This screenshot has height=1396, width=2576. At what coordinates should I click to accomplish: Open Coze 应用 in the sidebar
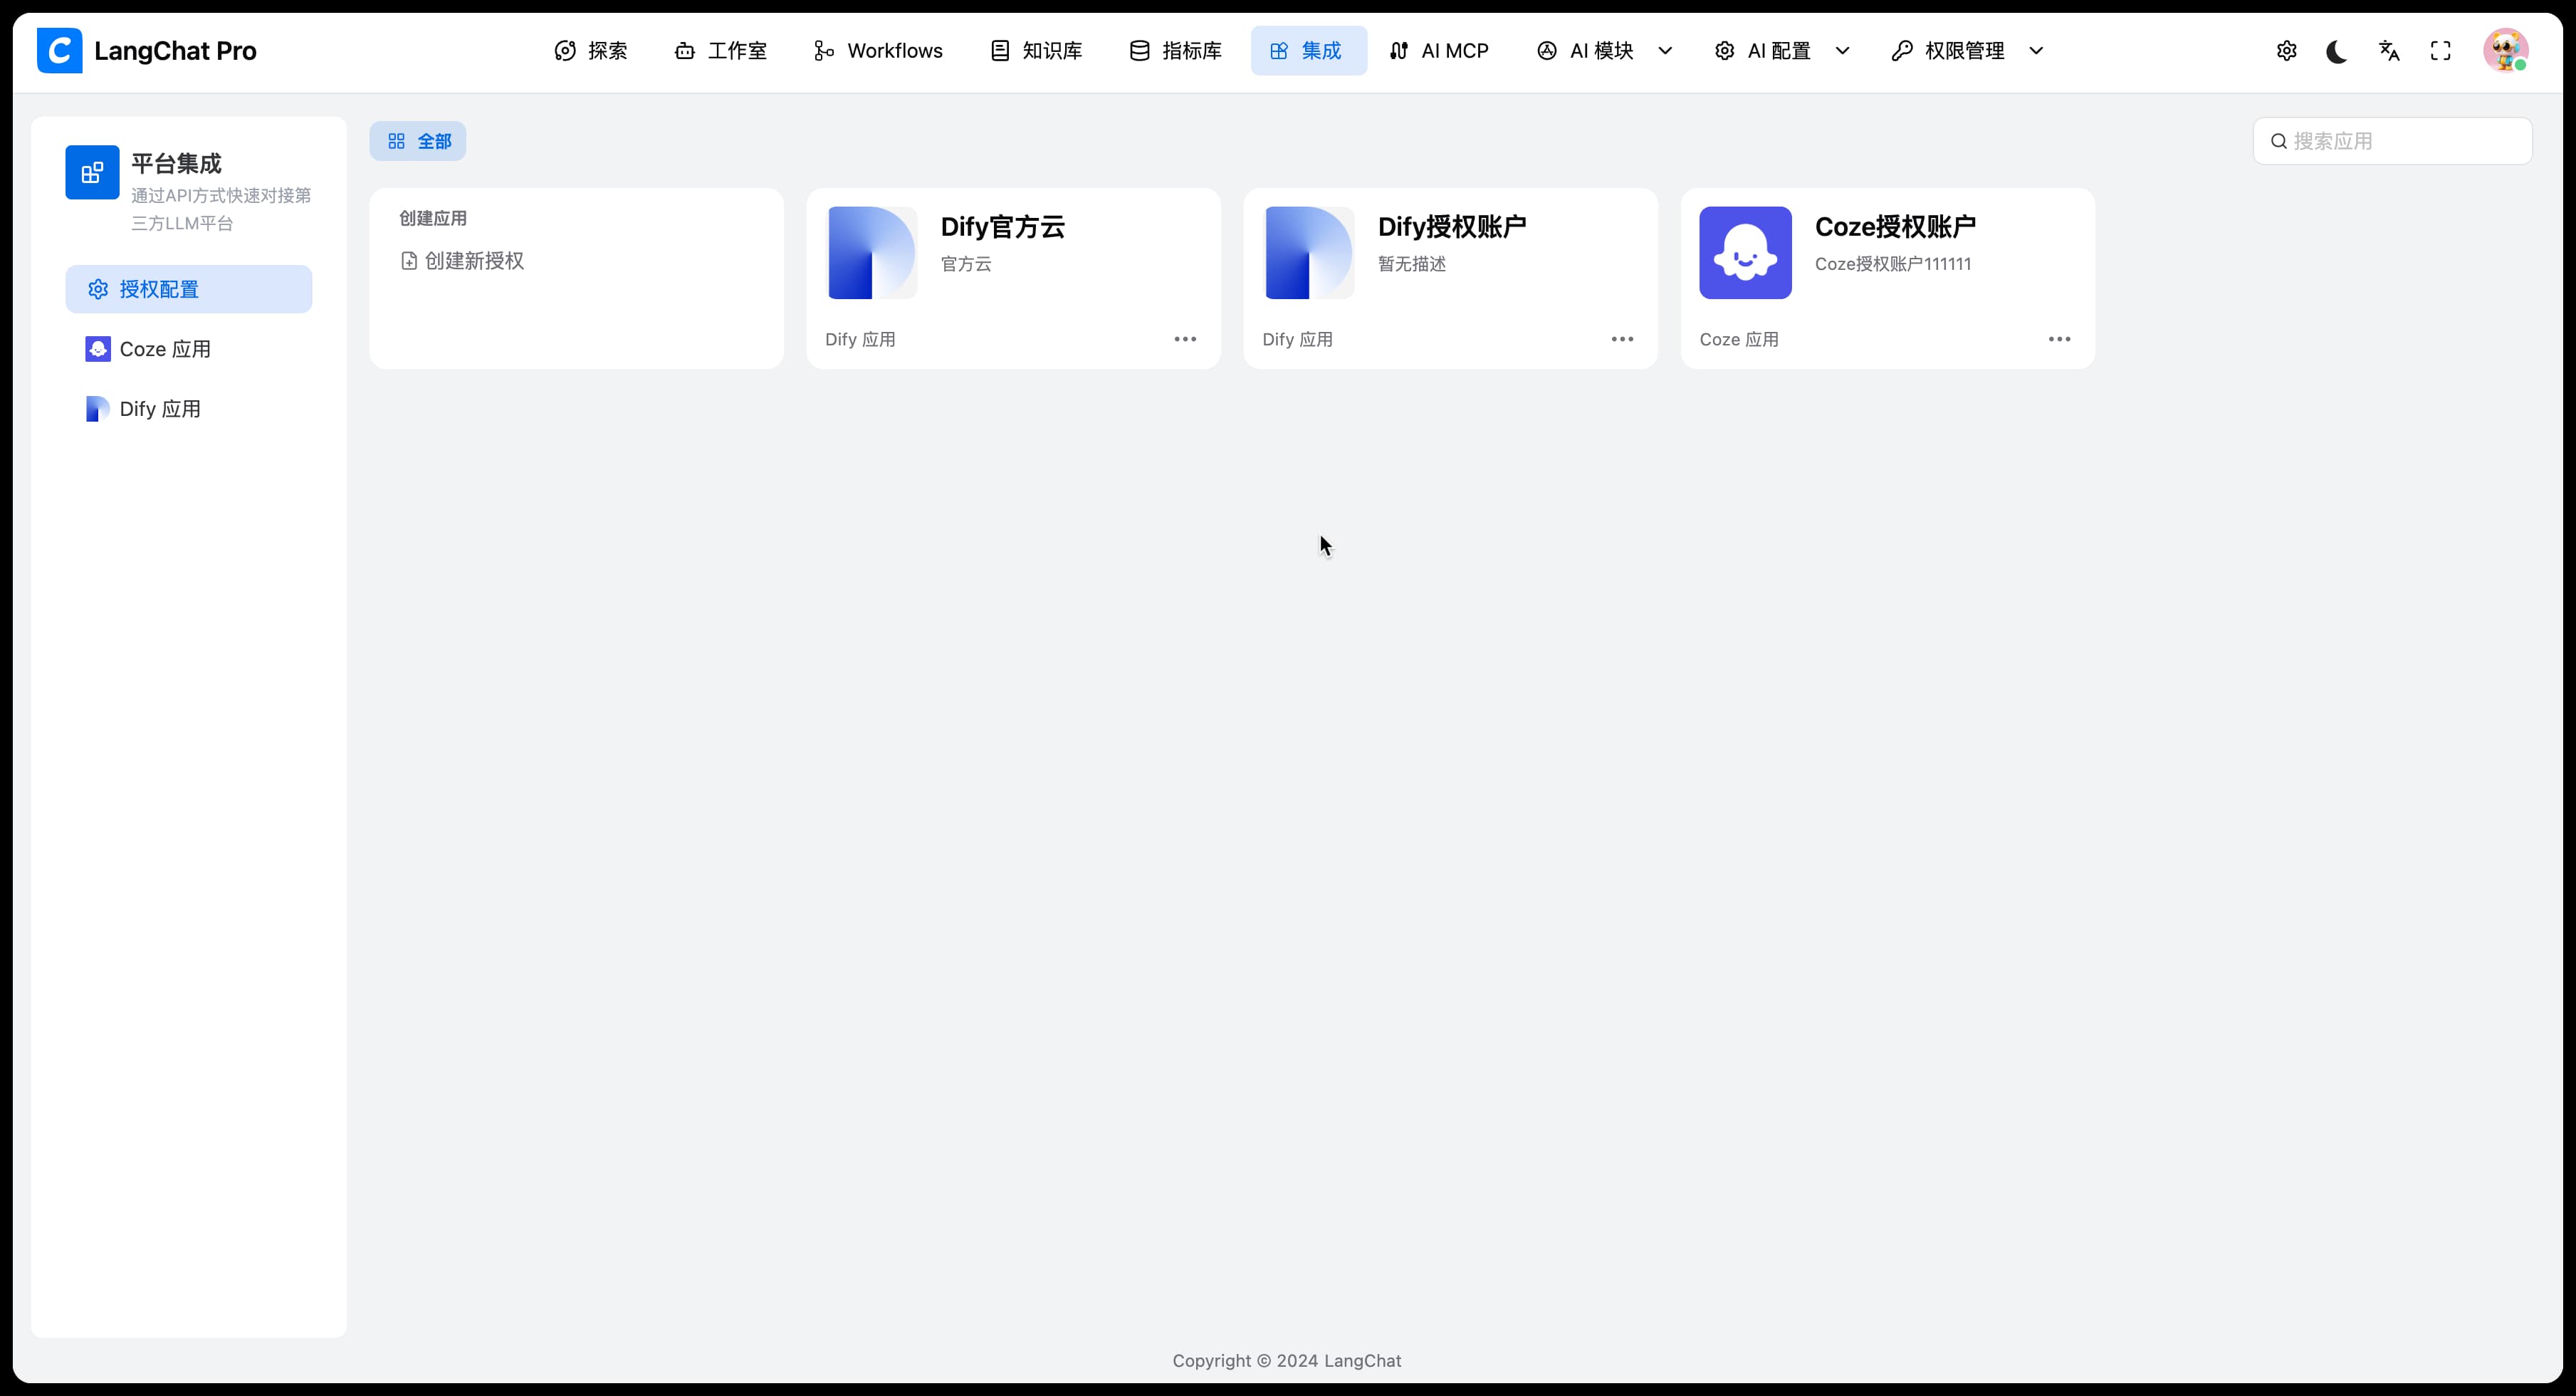(x=189, y=349)
